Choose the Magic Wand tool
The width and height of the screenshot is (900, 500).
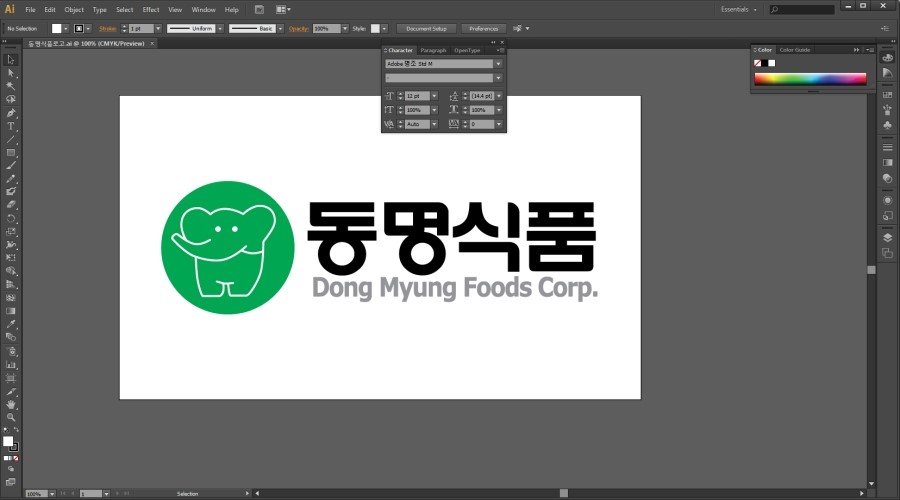click(11, 86)
